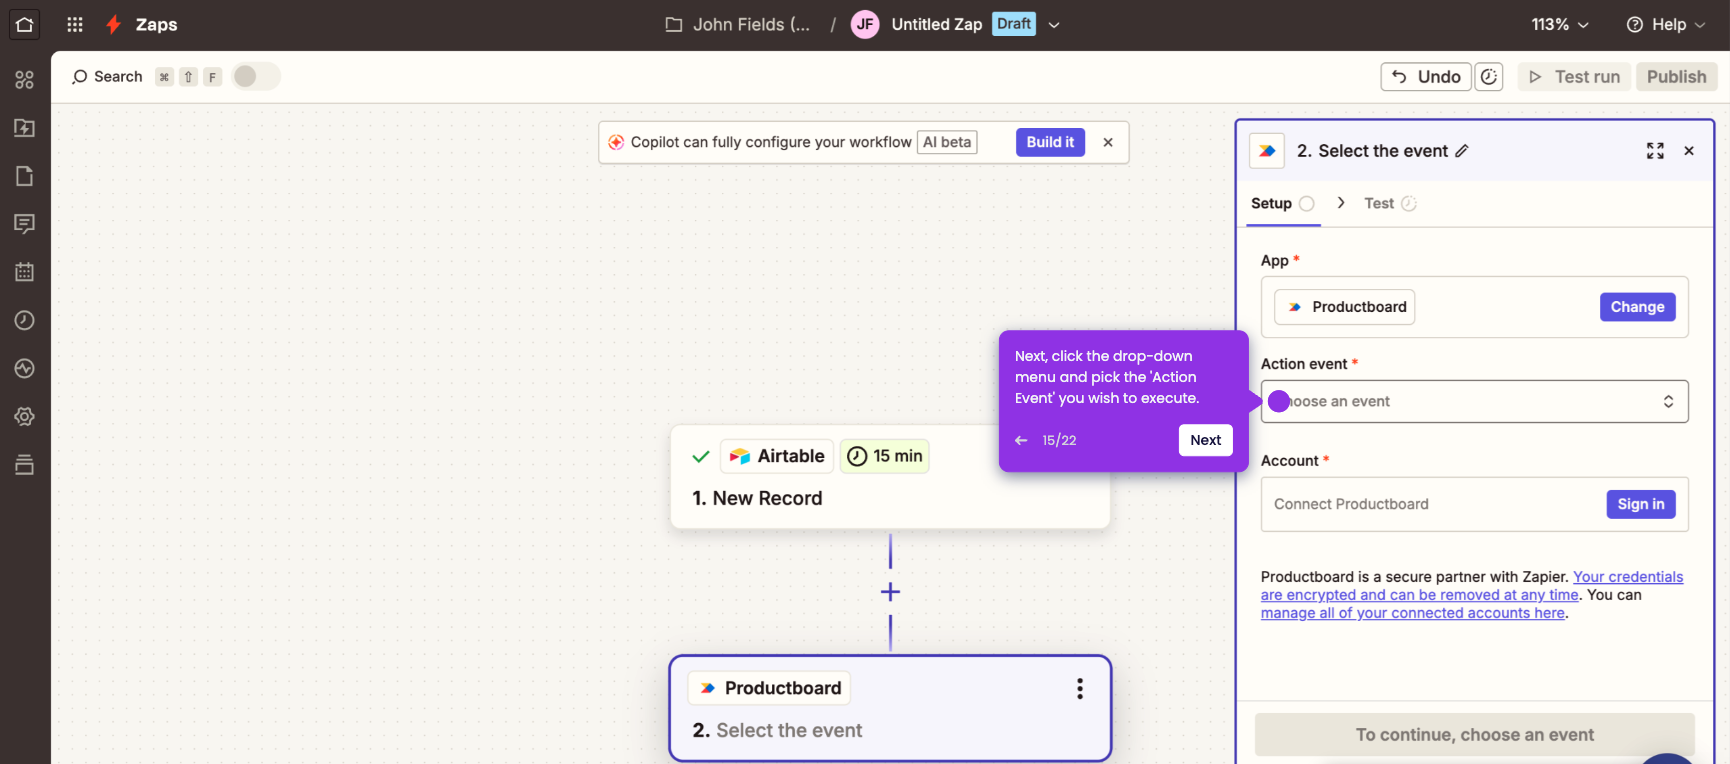Open the sidebar activity status icon
This screenshot has width=1730, height=764.
point(25,368)
